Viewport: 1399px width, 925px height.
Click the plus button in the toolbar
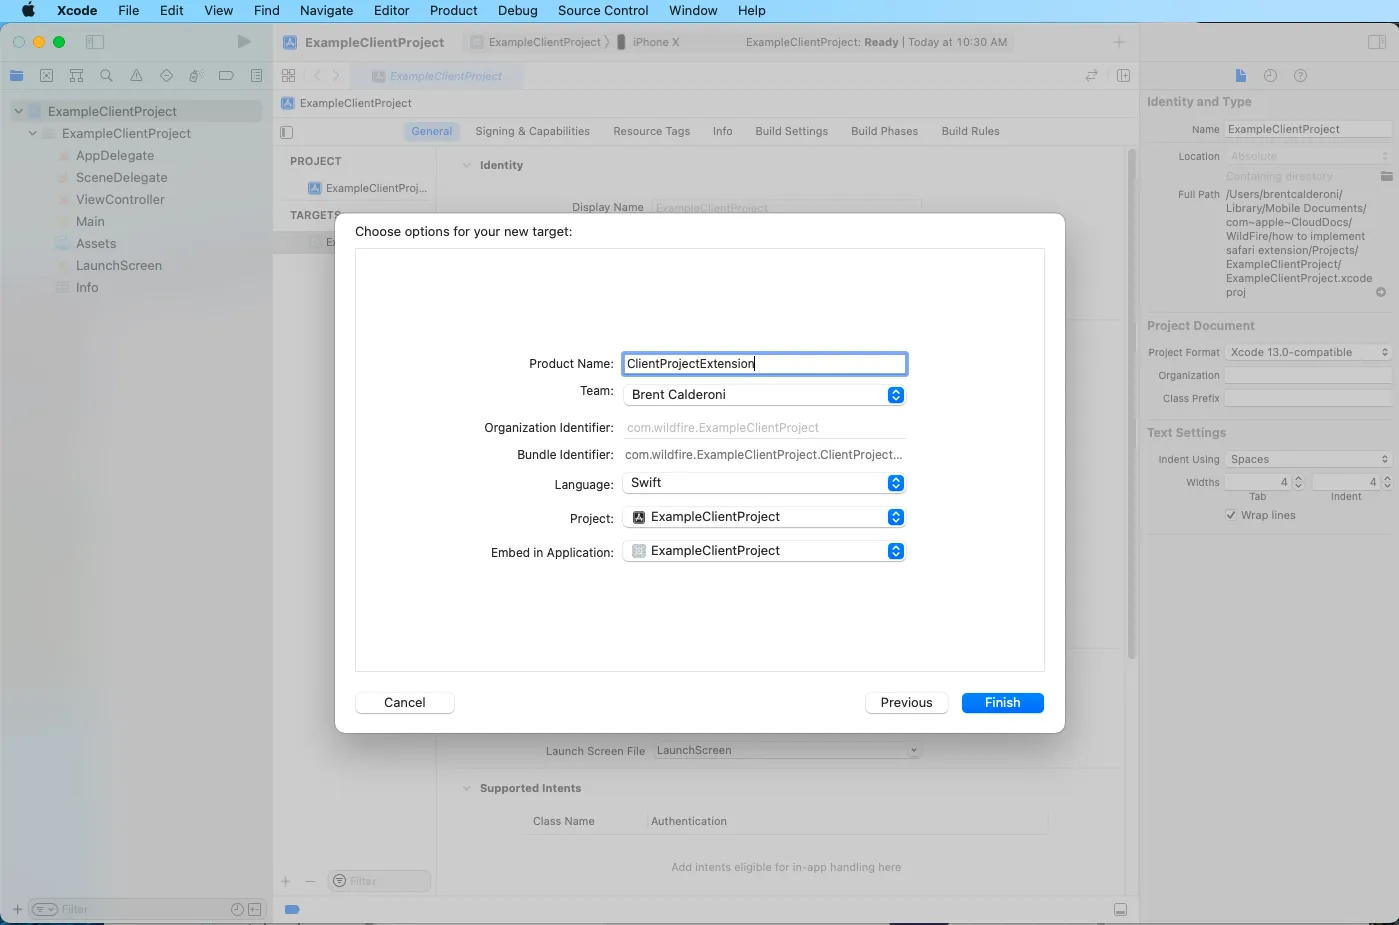coord(1119,42)
